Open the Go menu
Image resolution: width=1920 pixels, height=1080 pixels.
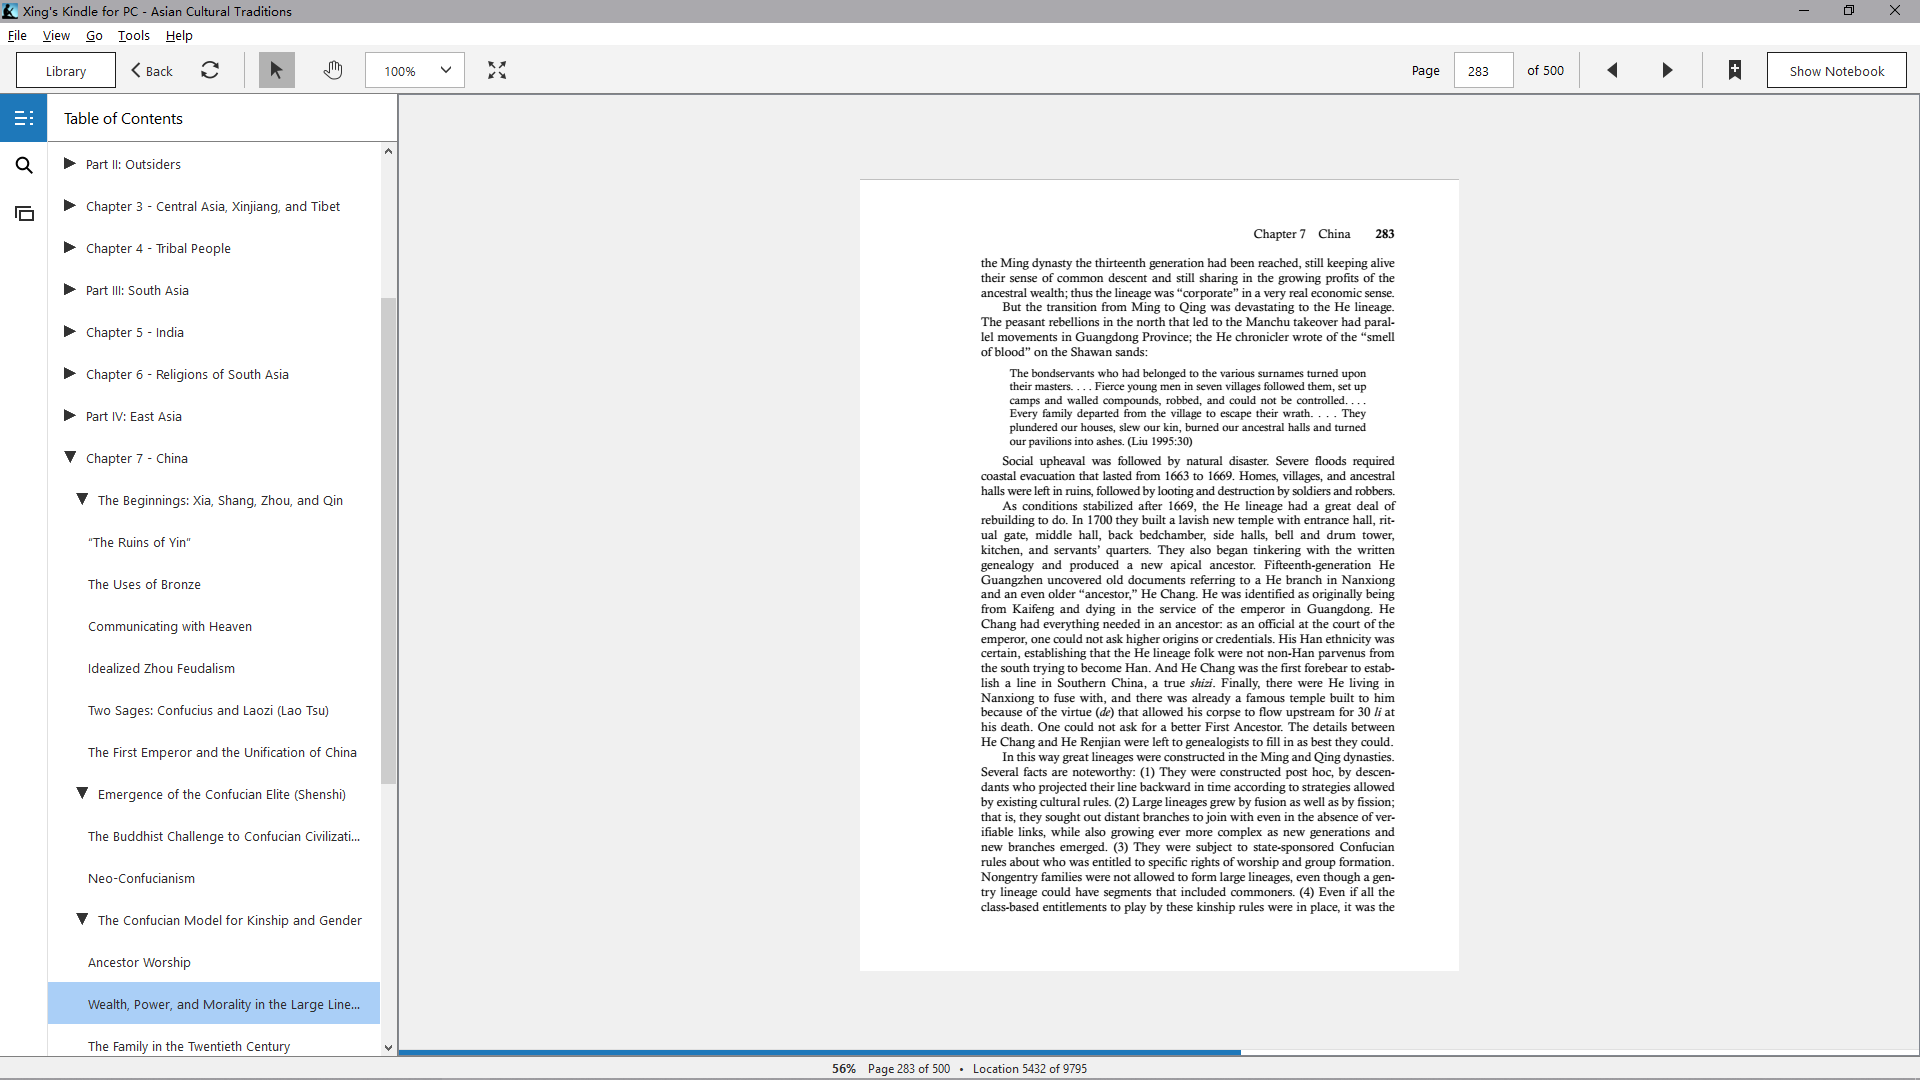point(94,35)
